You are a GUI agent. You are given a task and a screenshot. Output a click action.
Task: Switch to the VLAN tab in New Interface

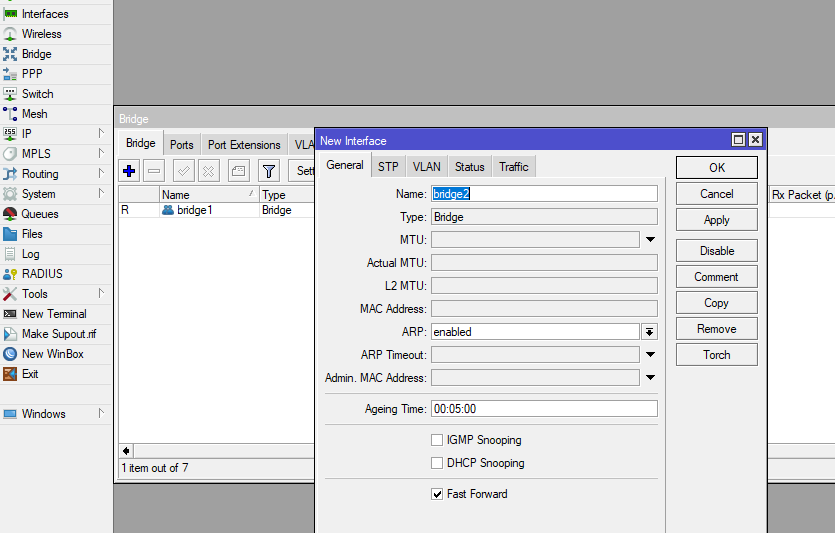tap(427, 167)
